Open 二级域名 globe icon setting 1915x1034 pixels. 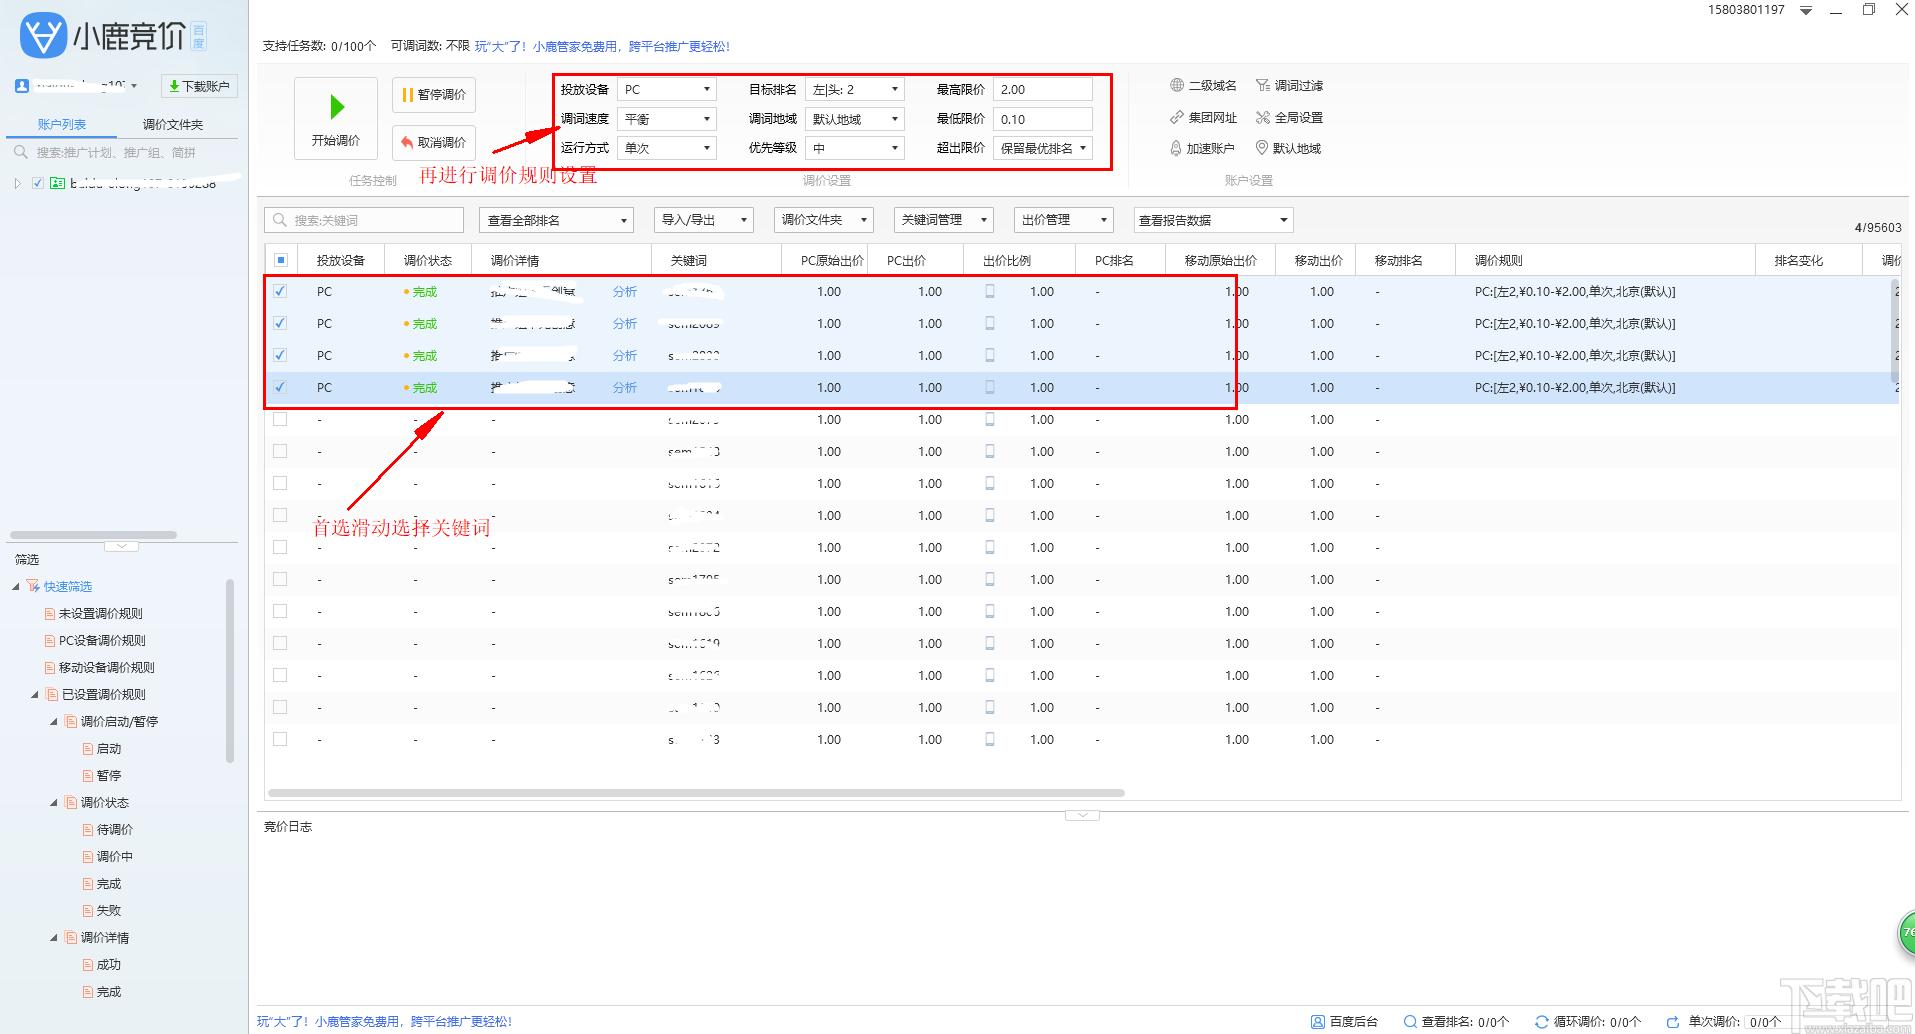click(1177, 86)
